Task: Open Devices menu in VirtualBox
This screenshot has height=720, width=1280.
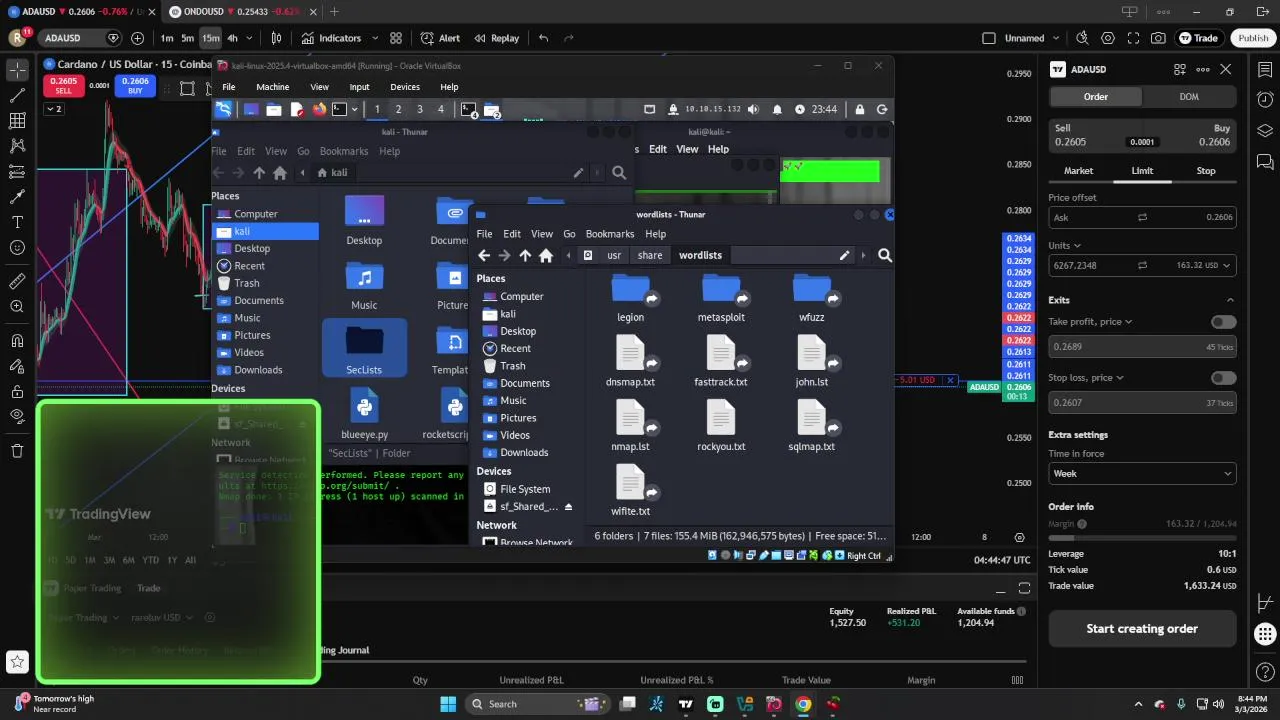Action: click(405, 87)
